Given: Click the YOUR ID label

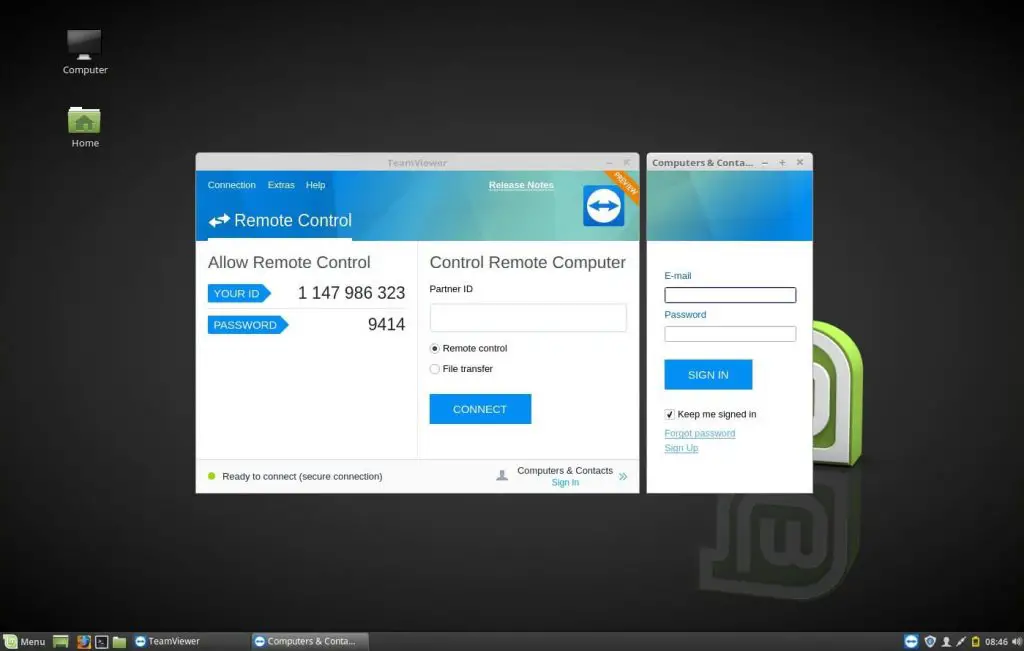Looking at the screenshot, I should click(x=237, y=293).
